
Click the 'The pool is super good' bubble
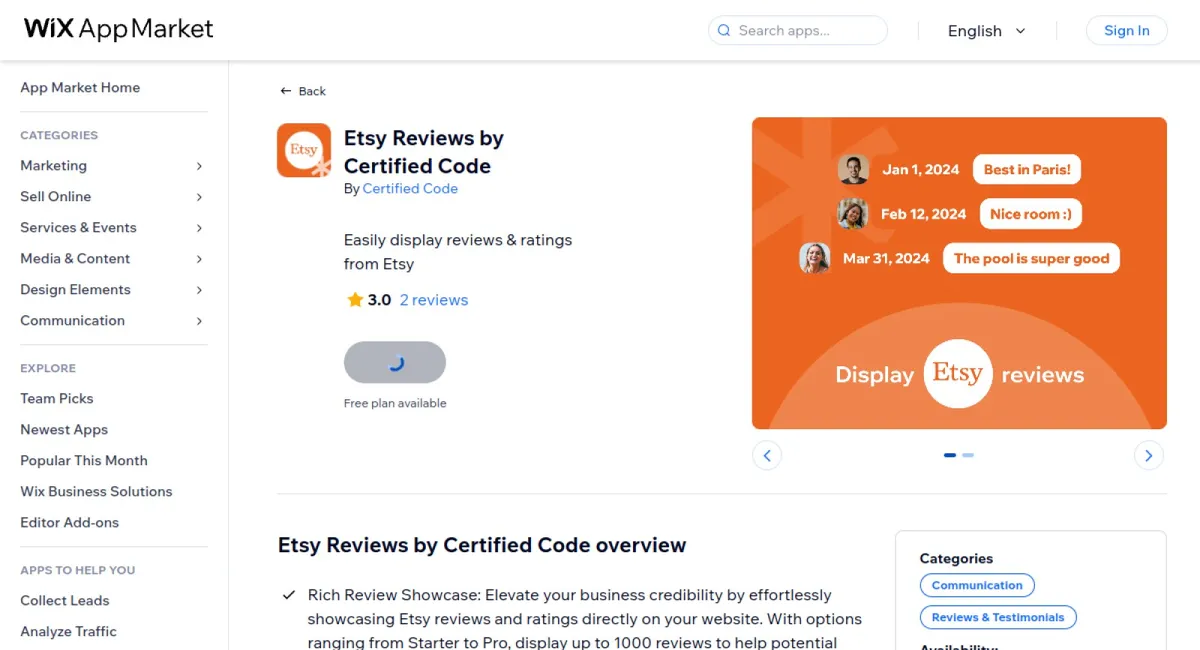[1031, 258]
